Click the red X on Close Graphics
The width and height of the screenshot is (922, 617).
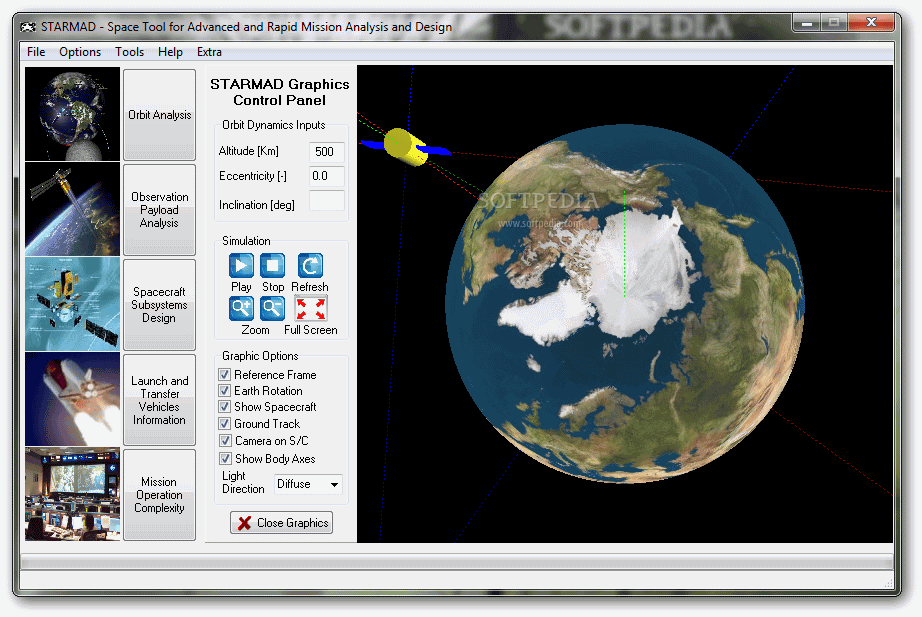pyautogui.click(x=245, y=523)
